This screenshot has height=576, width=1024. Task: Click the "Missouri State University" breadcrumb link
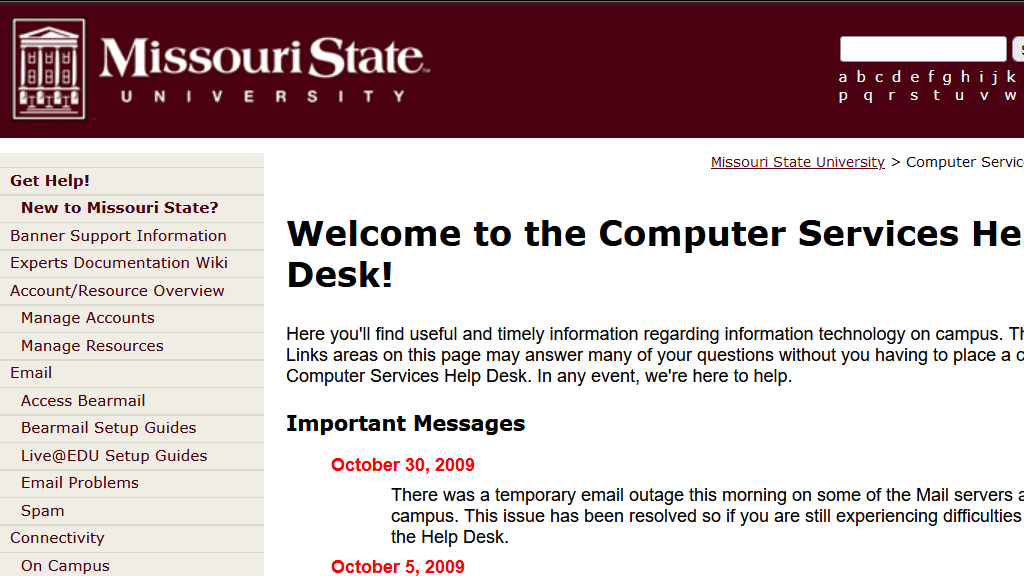[797, 162]
